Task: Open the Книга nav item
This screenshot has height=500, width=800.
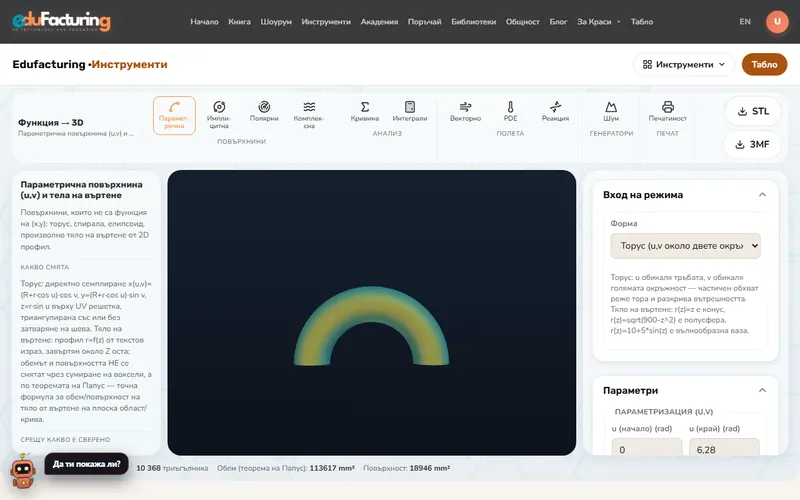Action: (x=239, y=21)
